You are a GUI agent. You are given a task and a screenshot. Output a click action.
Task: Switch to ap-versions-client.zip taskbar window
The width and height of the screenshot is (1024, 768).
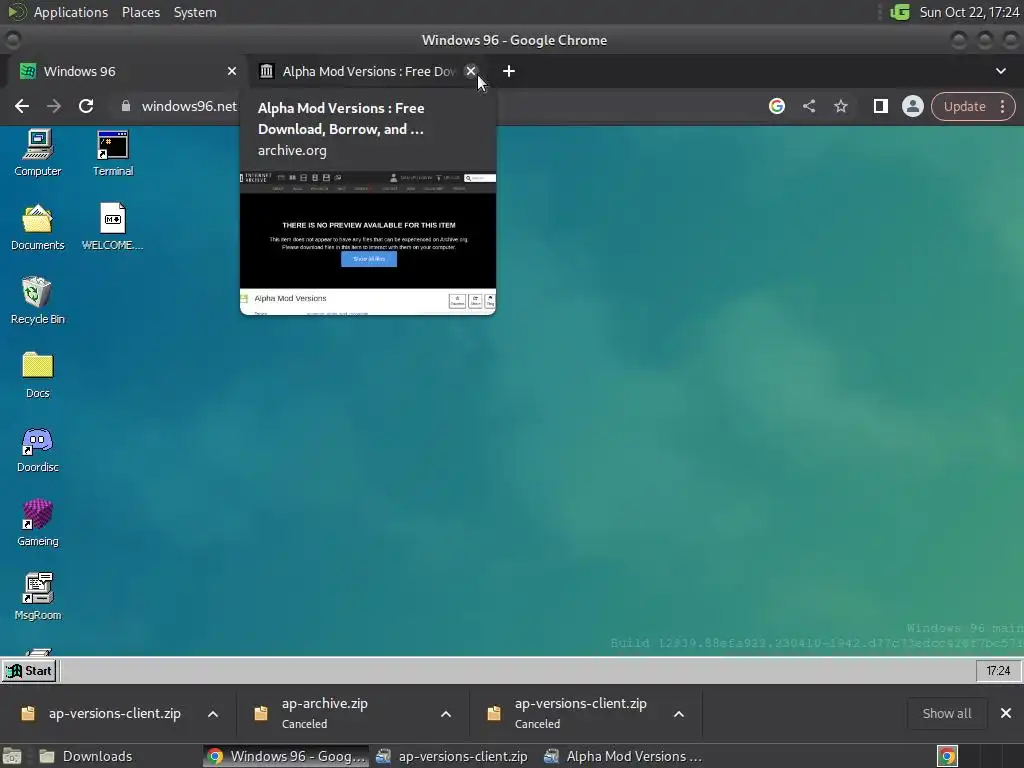point(452,756)
